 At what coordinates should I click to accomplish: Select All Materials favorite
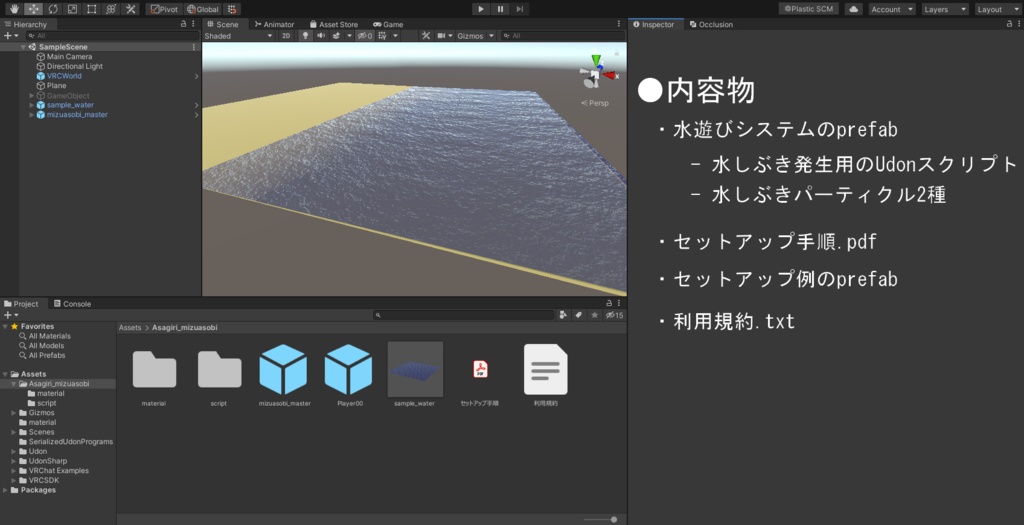coord(50,336)
